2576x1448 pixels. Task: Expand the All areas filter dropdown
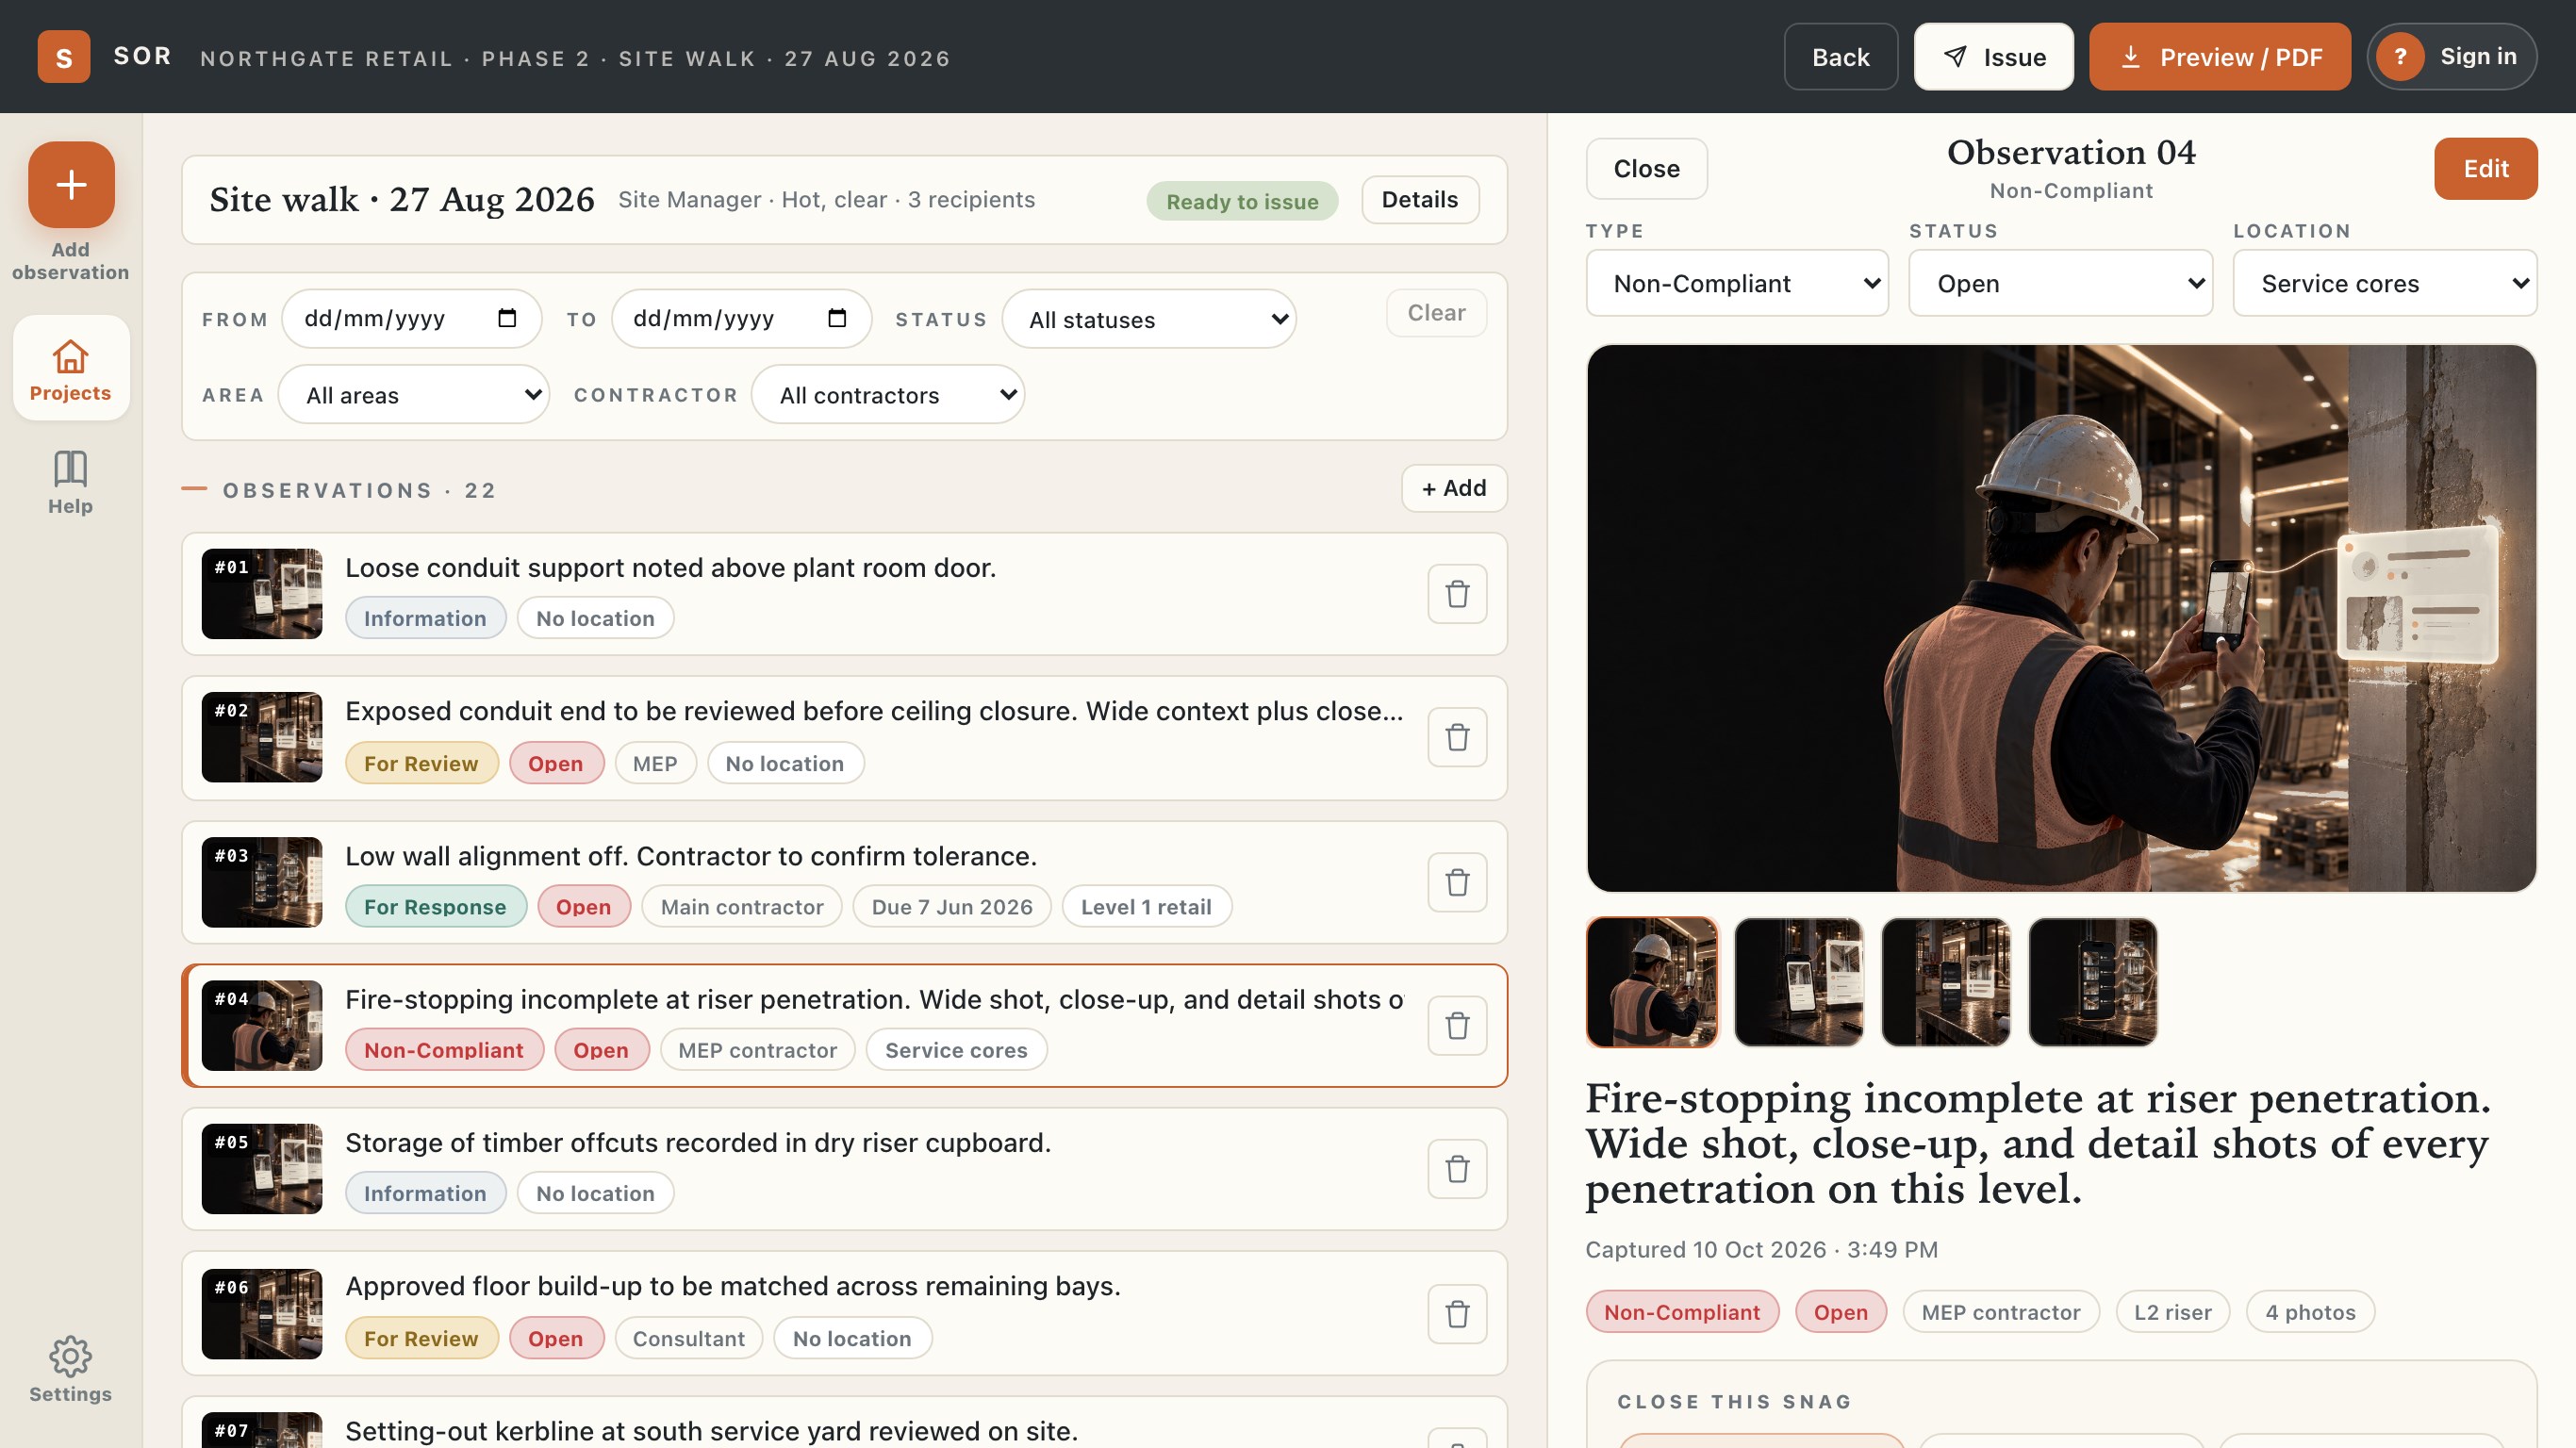click(x=414, y=394)
